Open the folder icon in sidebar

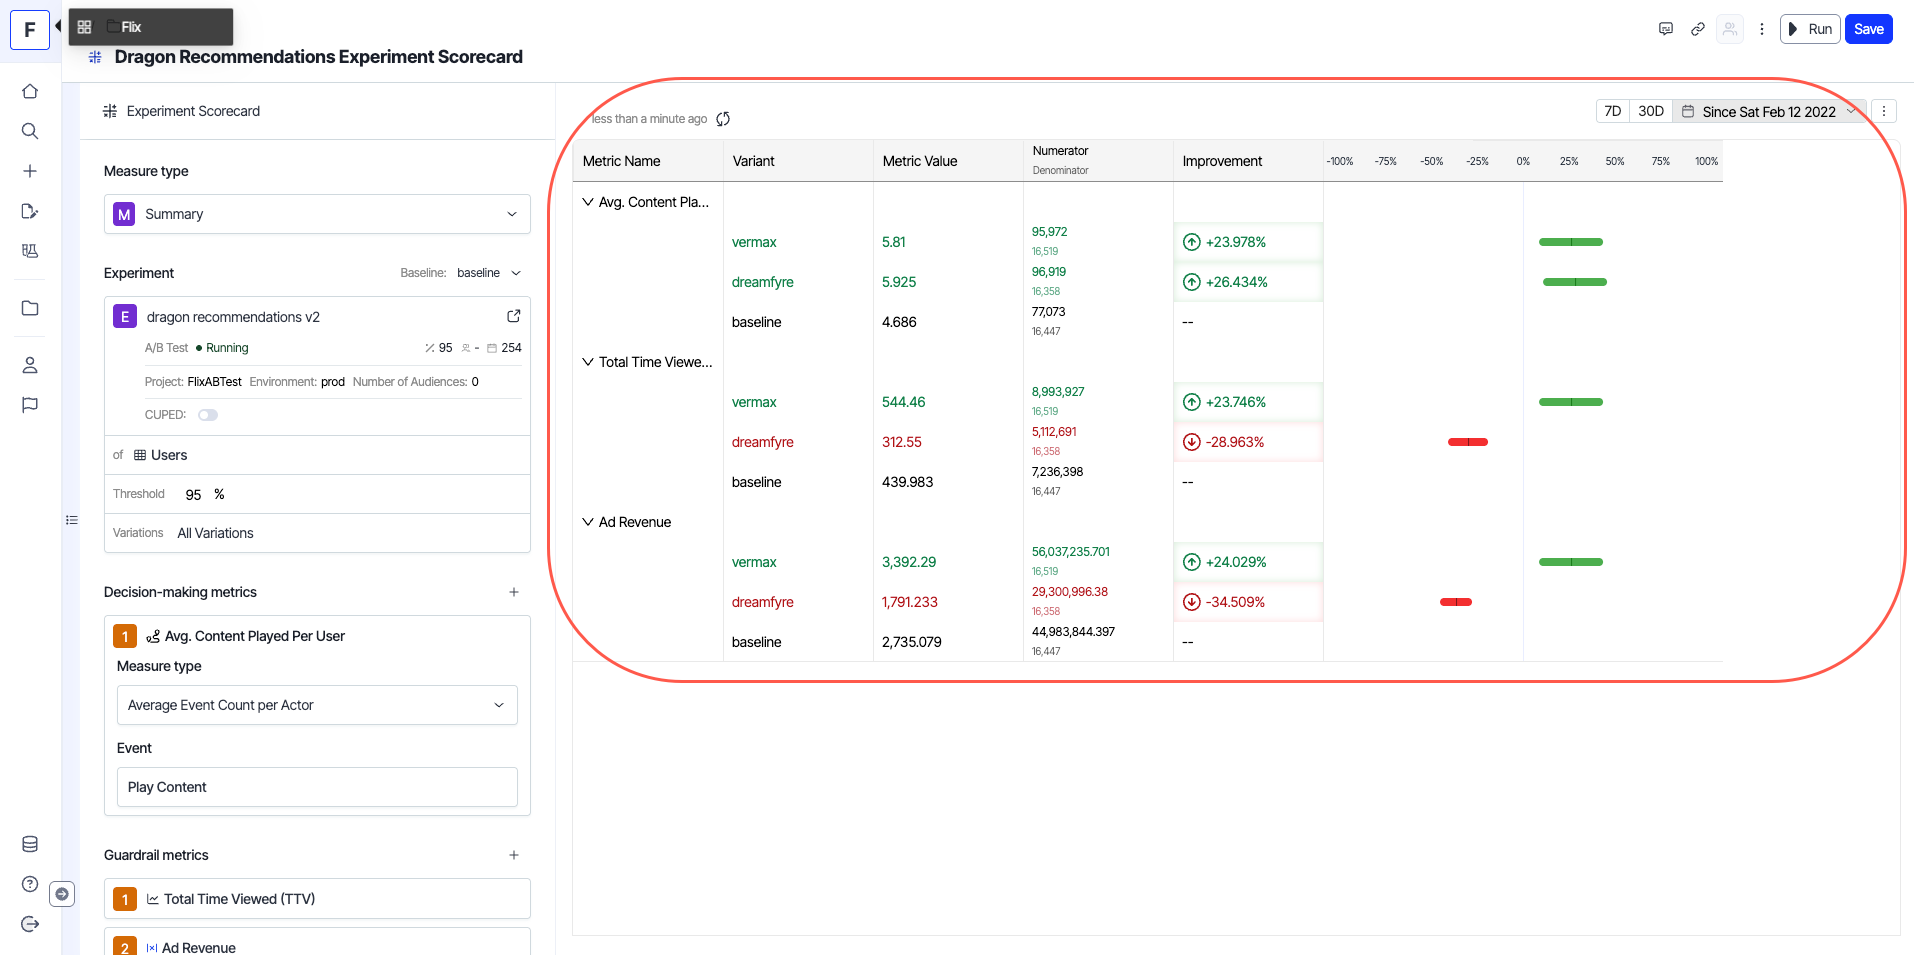point(30,308)
